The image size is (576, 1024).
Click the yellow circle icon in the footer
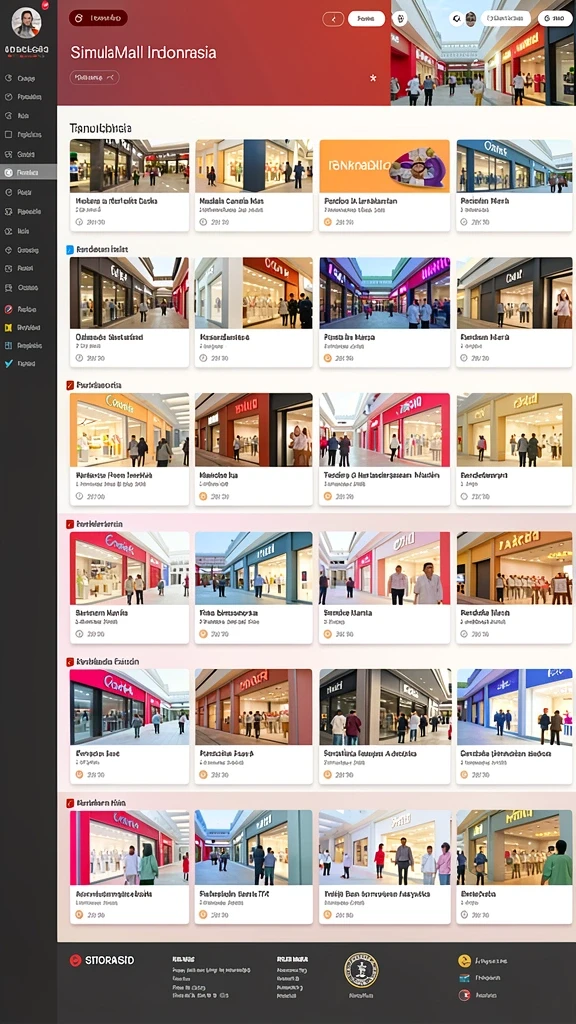click(464, 961)
